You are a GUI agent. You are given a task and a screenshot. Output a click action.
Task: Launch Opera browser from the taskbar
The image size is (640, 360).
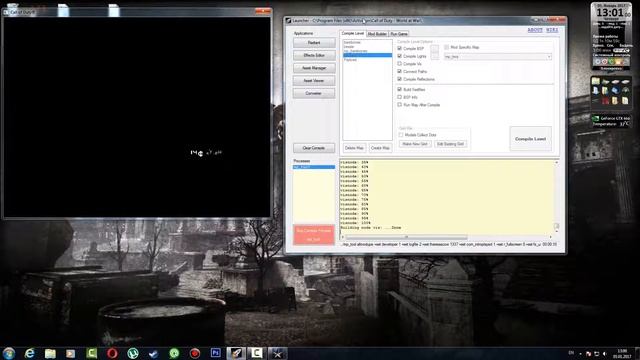point(112,353)
